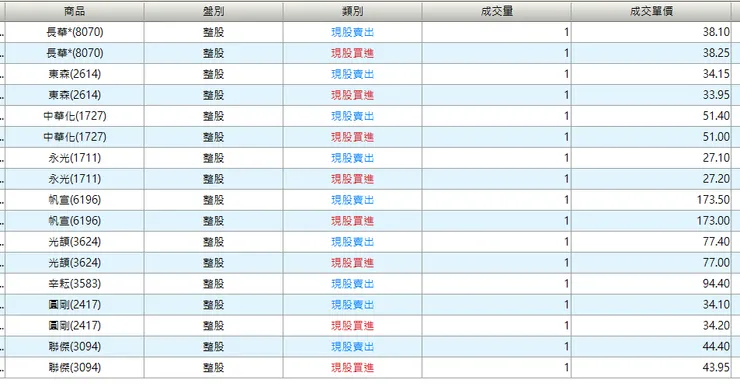The height and width of the screenshot is (384, 740).
Task: Select 現股買進 in the 27.20 row
Action: point(353,179)
